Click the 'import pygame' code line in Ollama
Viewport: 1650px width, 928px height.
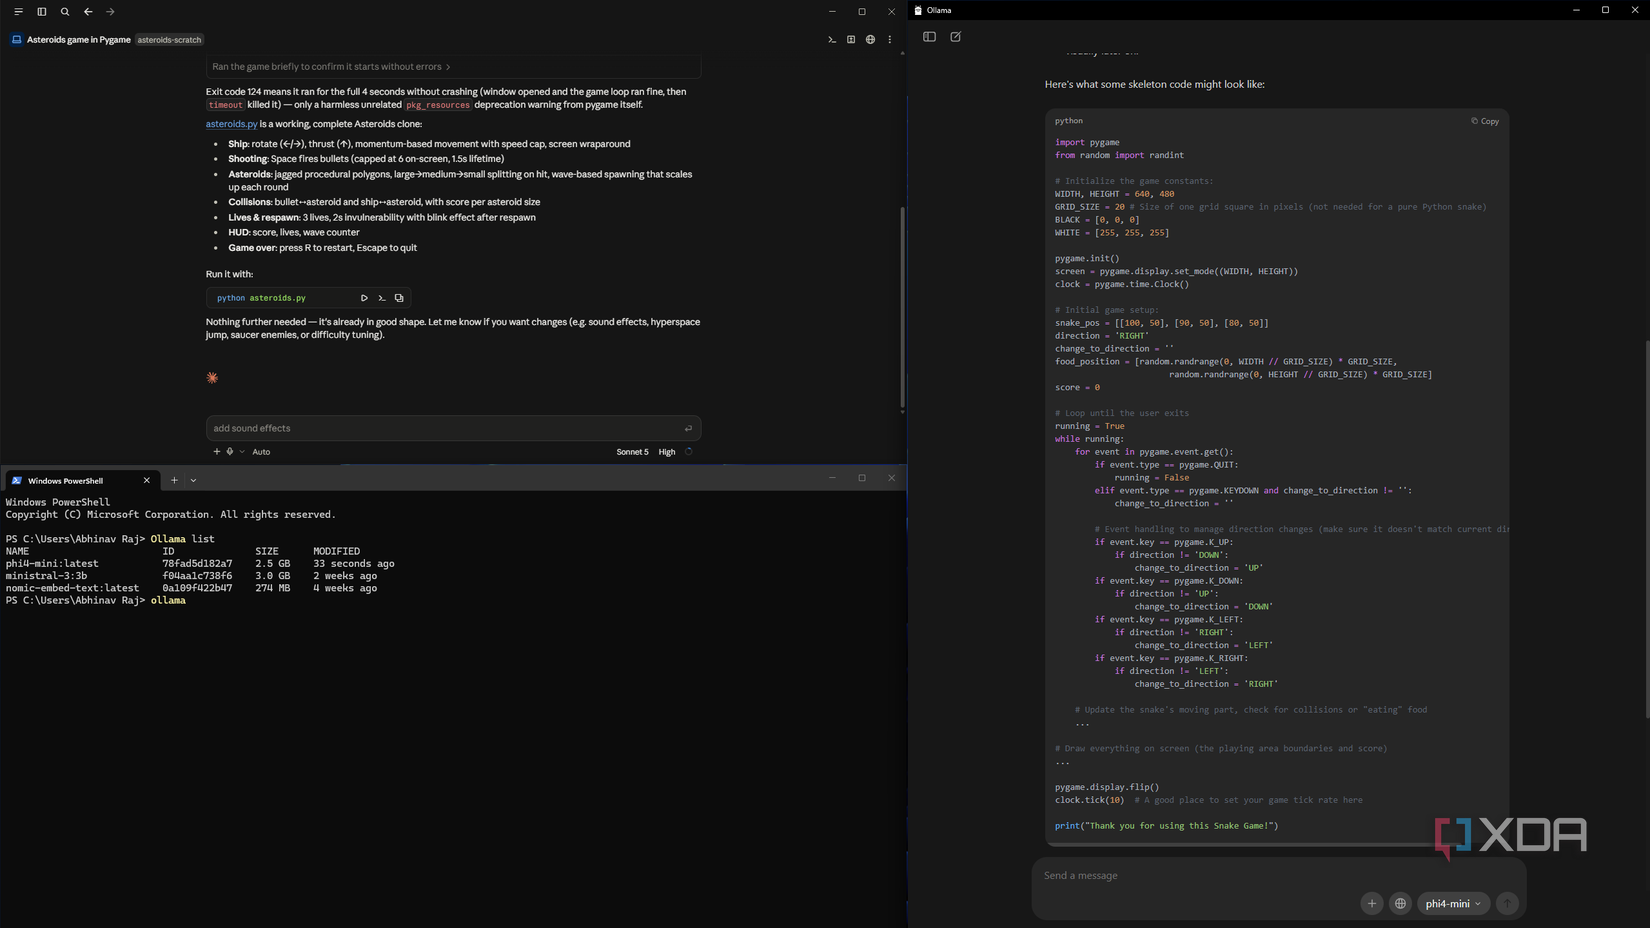pos(1087,143)
